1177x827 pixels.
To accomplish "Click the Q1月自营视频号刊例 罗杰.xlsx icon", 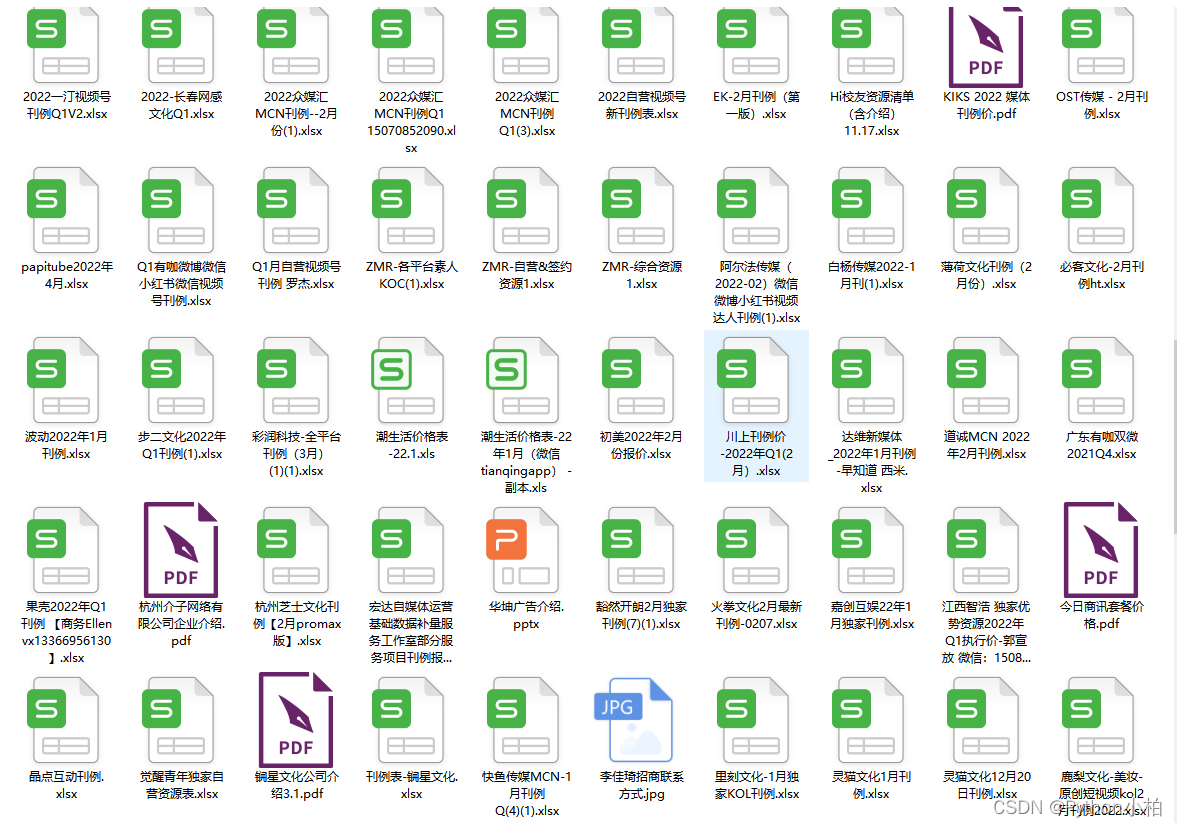I will [293, 211].
